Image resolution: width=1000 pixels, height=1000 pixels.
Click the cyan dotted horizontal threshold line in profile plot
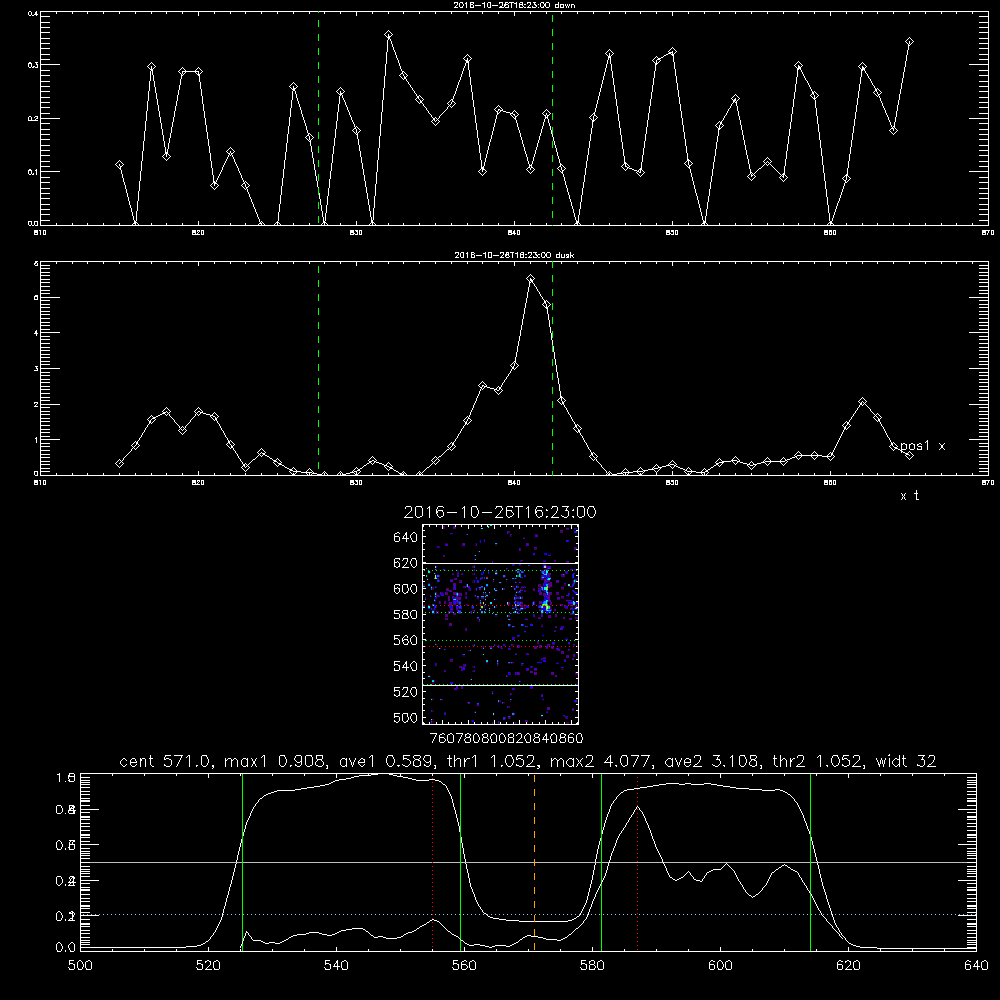(528, 915)
